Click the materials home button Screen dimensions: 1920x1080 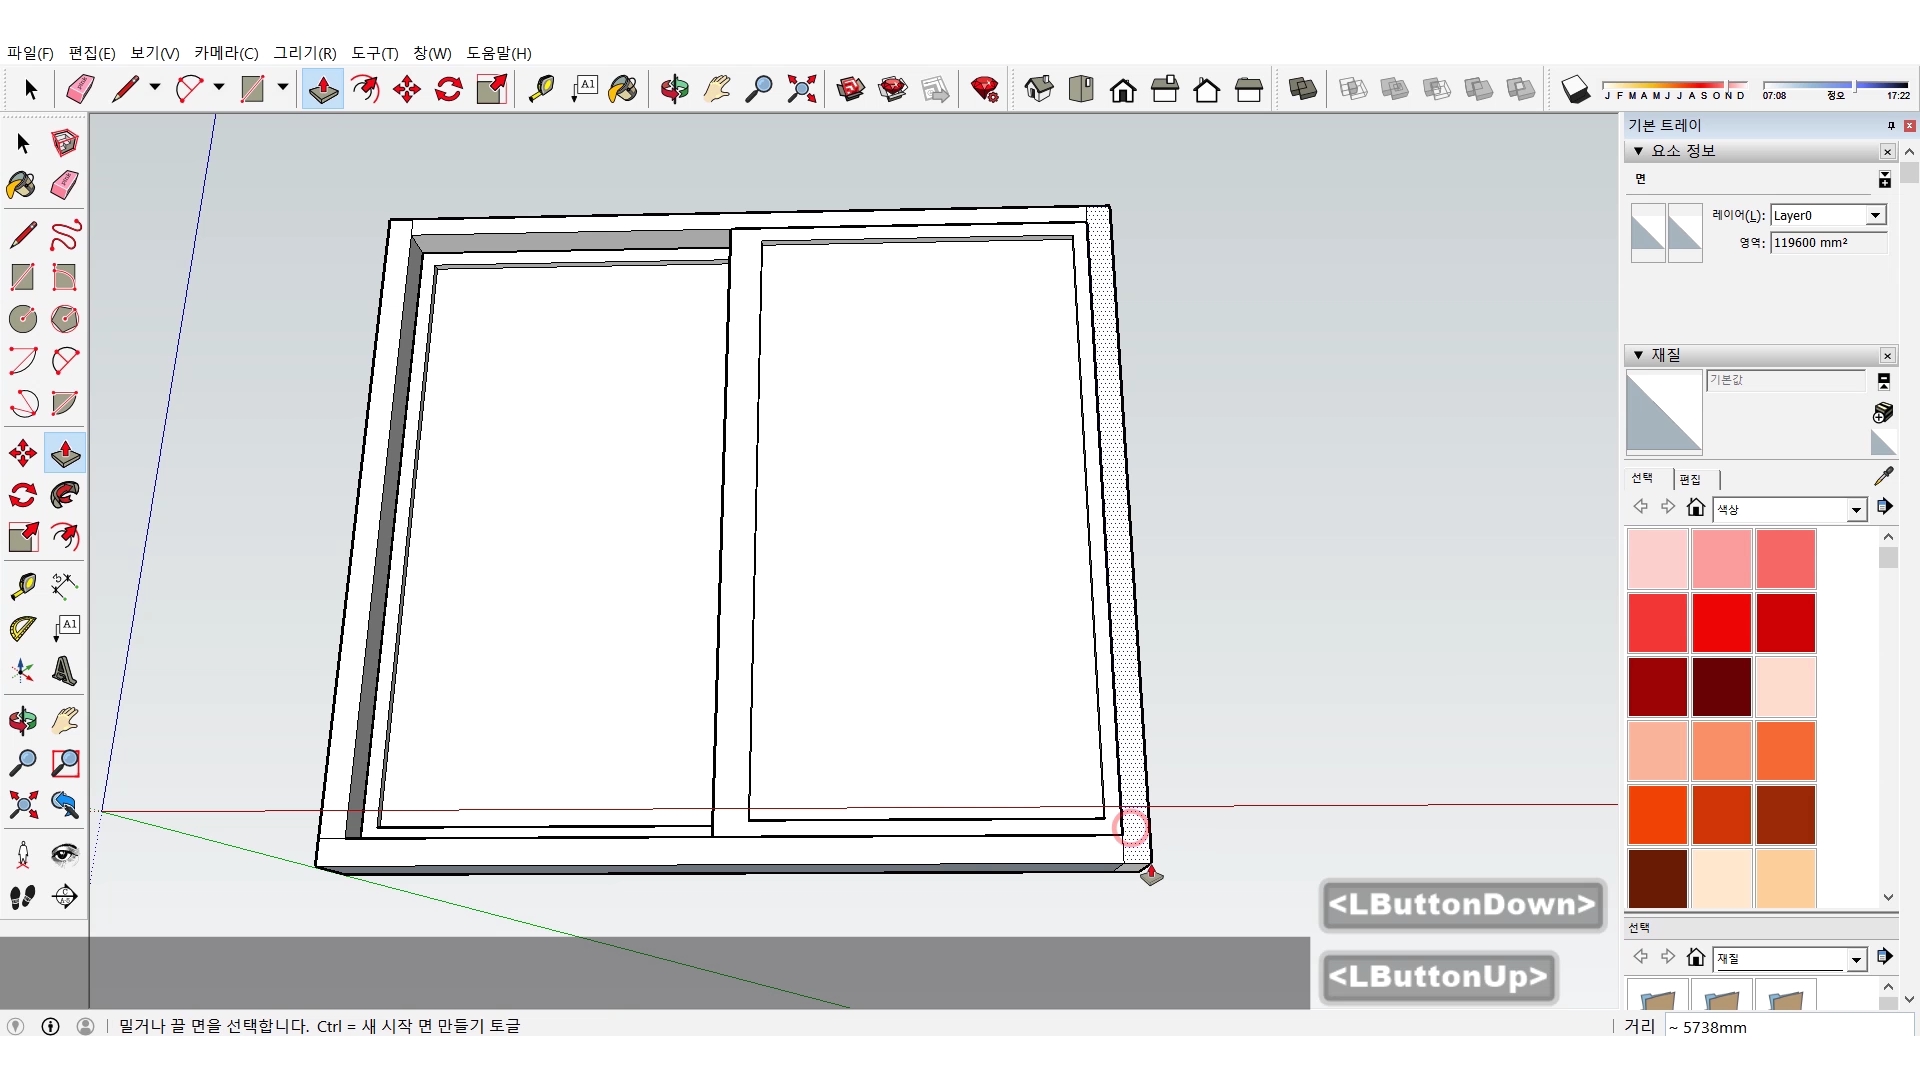coord(1695,508)
